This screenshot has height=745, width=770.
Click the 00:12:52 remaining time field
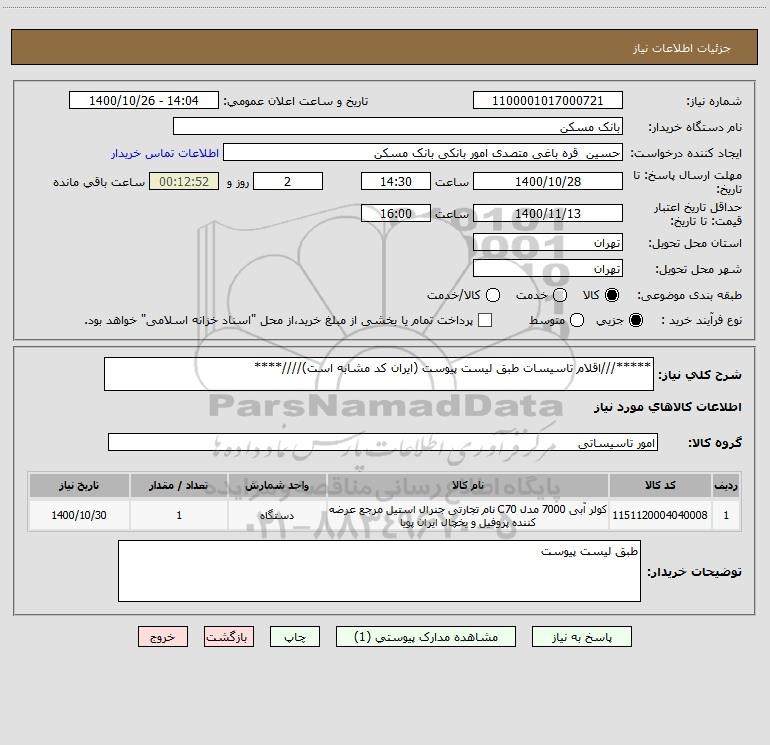[184, 181]
